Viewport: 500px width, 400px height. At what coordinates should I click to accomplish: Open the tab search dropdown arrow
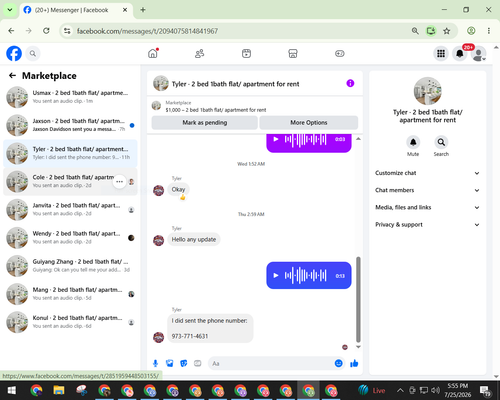[x=10, y=10]
